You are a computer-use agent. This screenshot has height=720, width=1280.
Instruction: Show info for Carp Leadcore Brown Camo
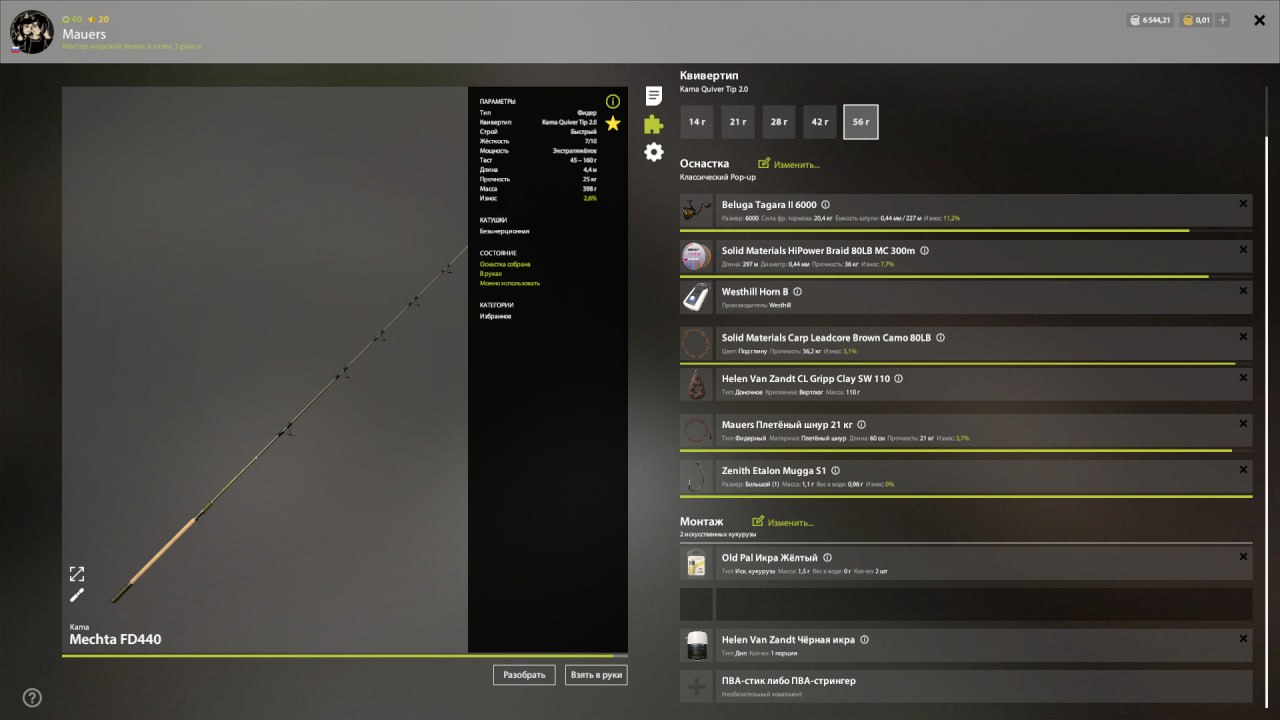(x=940, y=338)
